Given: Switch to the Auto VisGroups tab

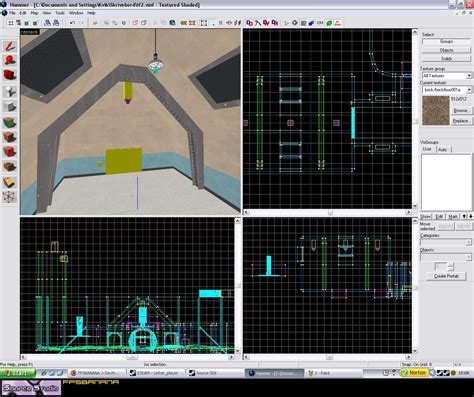Looking at the screenshot, I should pyautogui.click(x=443, y=149).
